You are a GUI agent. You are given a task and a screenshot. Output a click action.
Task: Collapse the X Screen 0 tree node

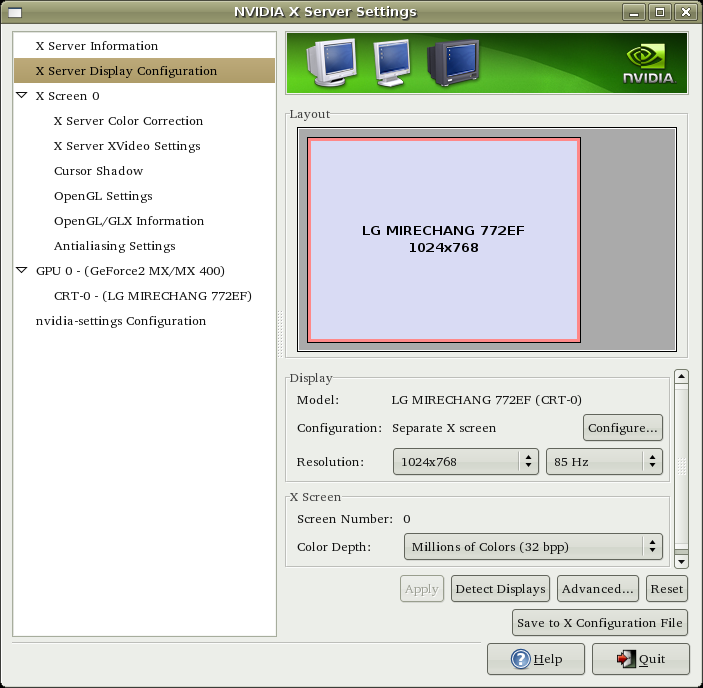22,95
